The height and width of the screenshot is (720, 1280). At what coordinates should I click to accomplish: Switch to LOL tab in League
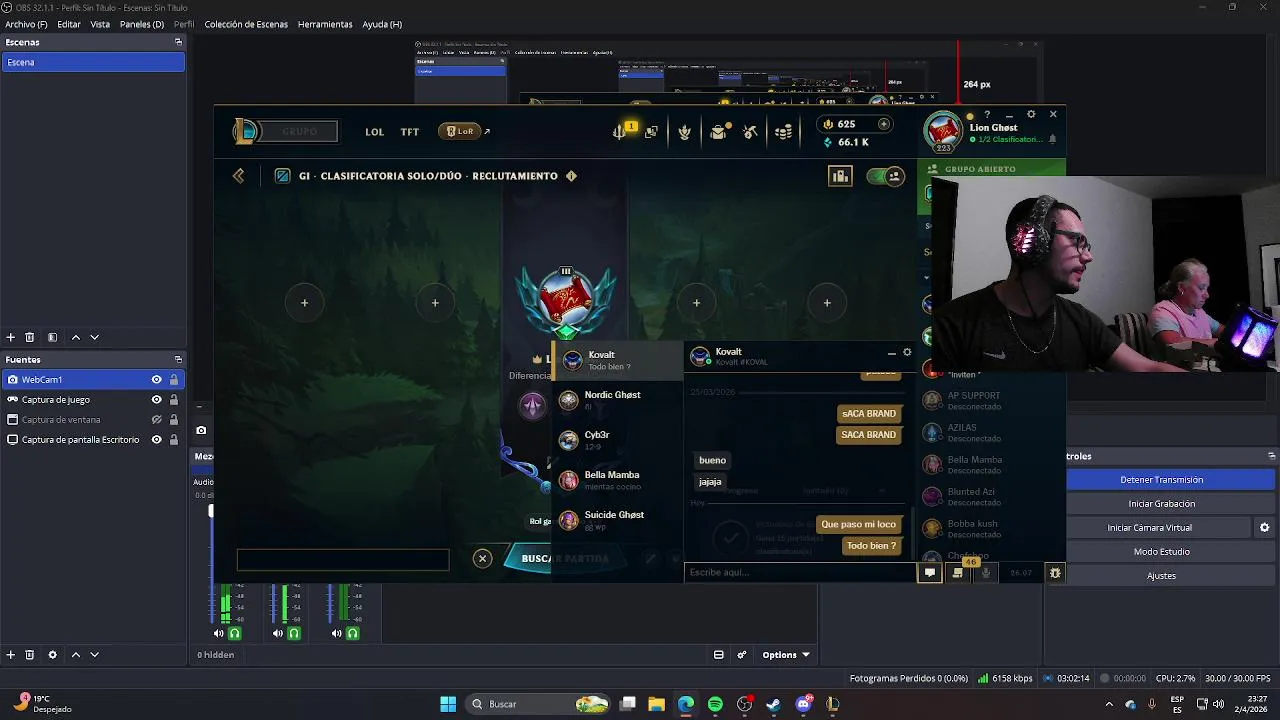[374, 132]
